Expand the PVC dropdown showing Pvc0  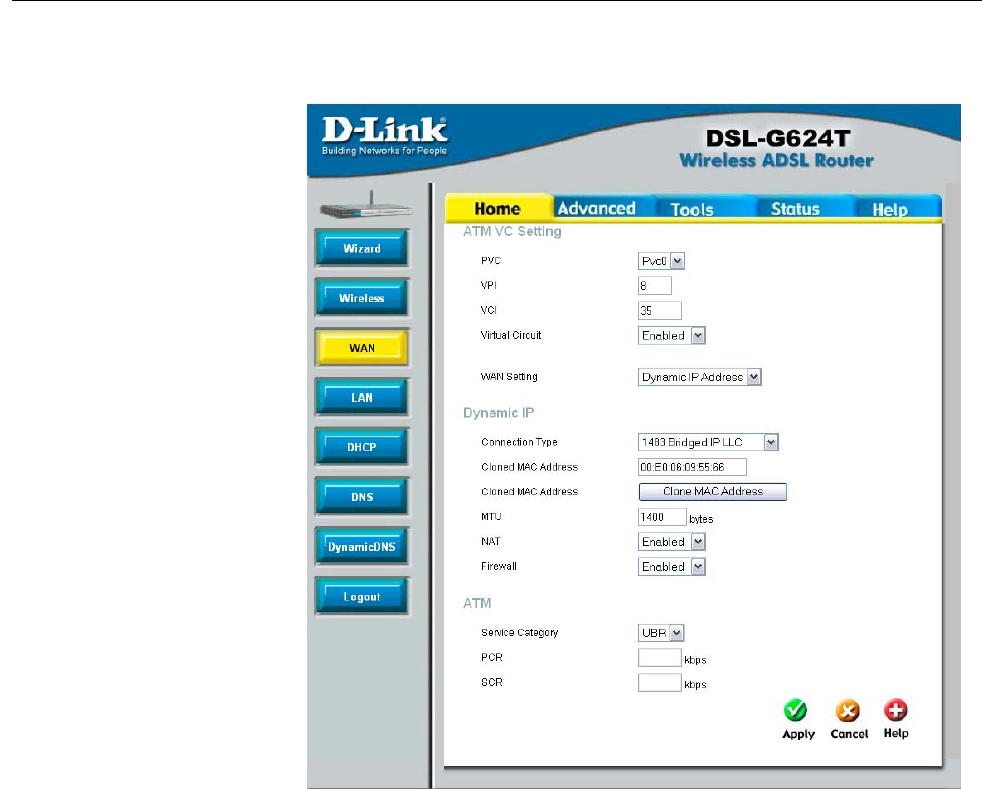(661, 261)
